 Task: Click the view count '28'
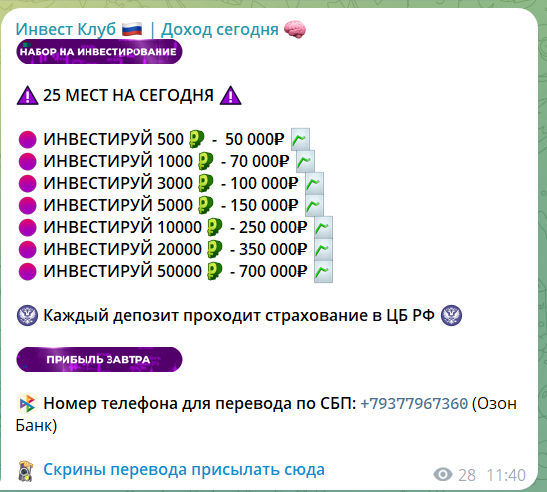coord(467,475)
